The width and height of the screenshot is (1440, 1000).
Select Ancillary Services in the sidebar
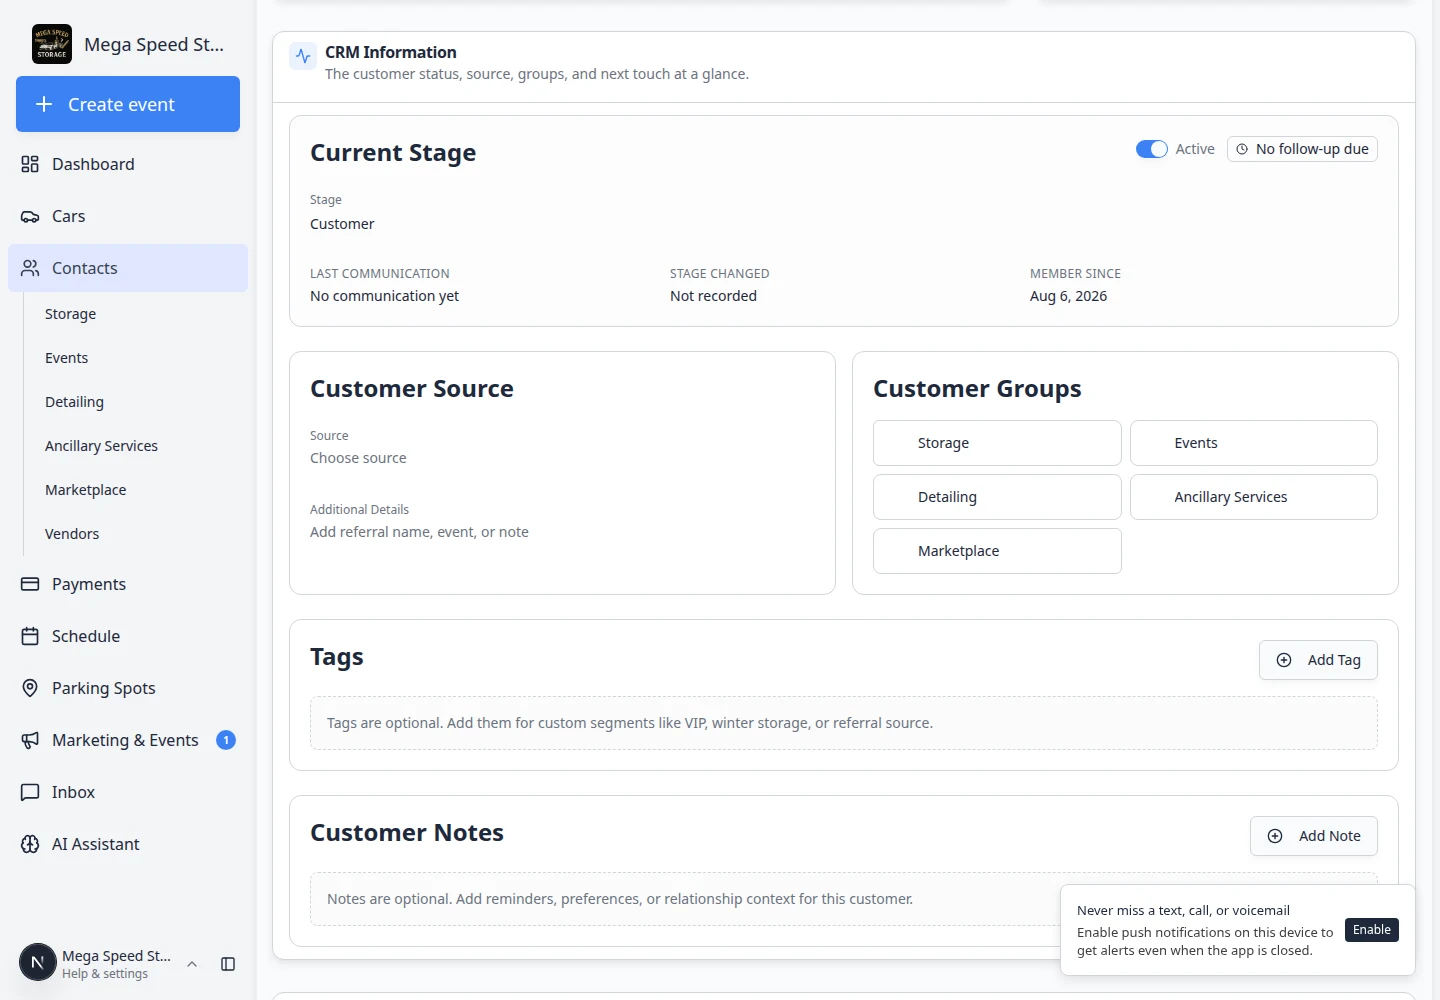pos(101,446)
